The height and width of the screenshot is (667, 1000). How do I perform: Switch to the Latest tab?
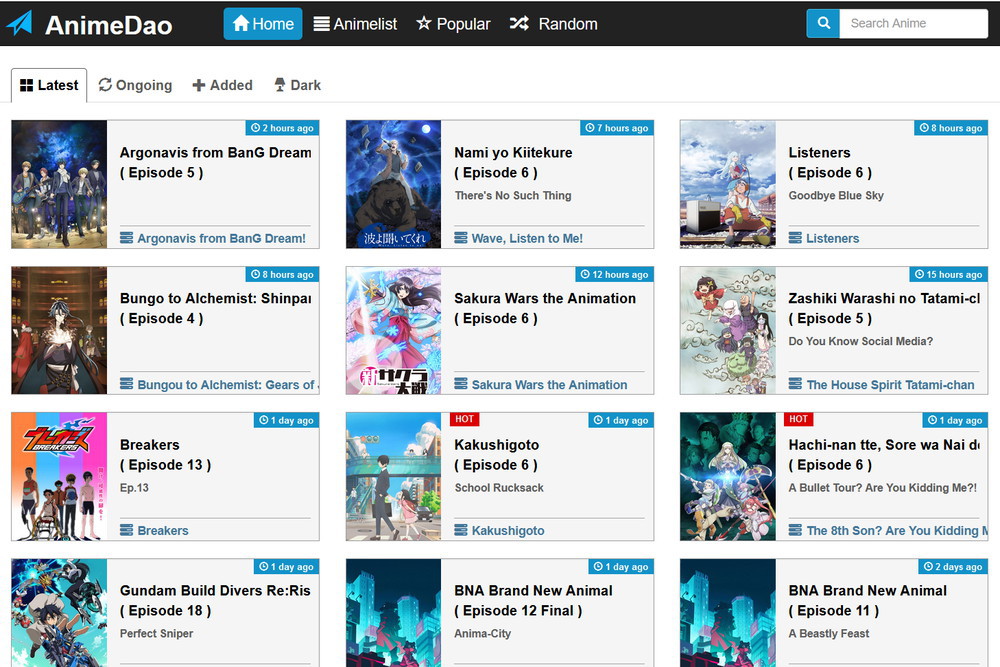[x=49, y=85]
